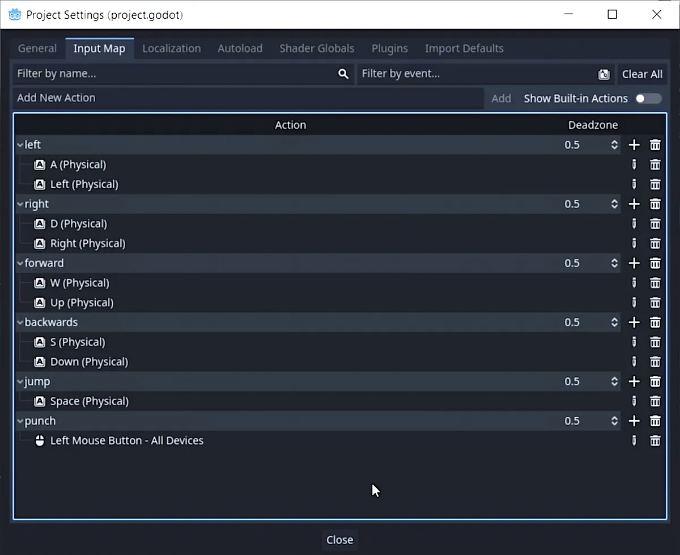Select the Space (Physical) row

tap(318, 401)
